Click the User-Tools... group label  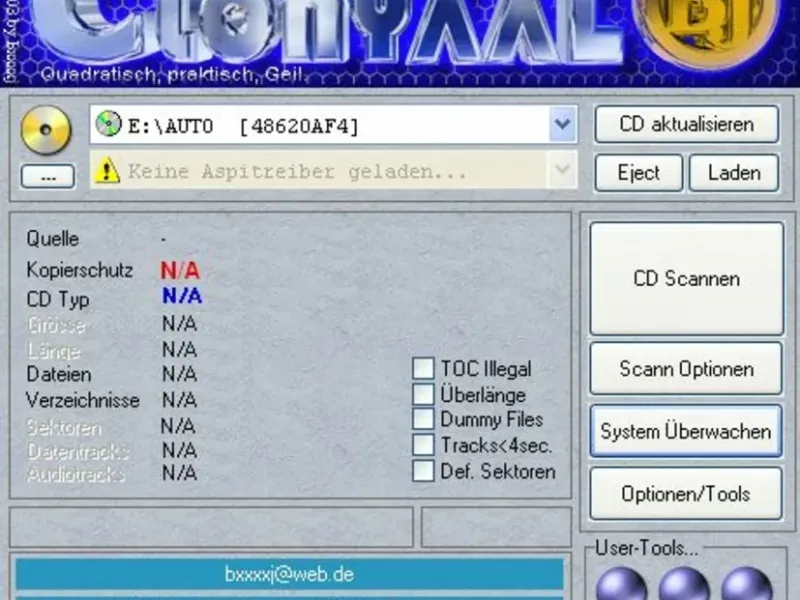(646, 548)
